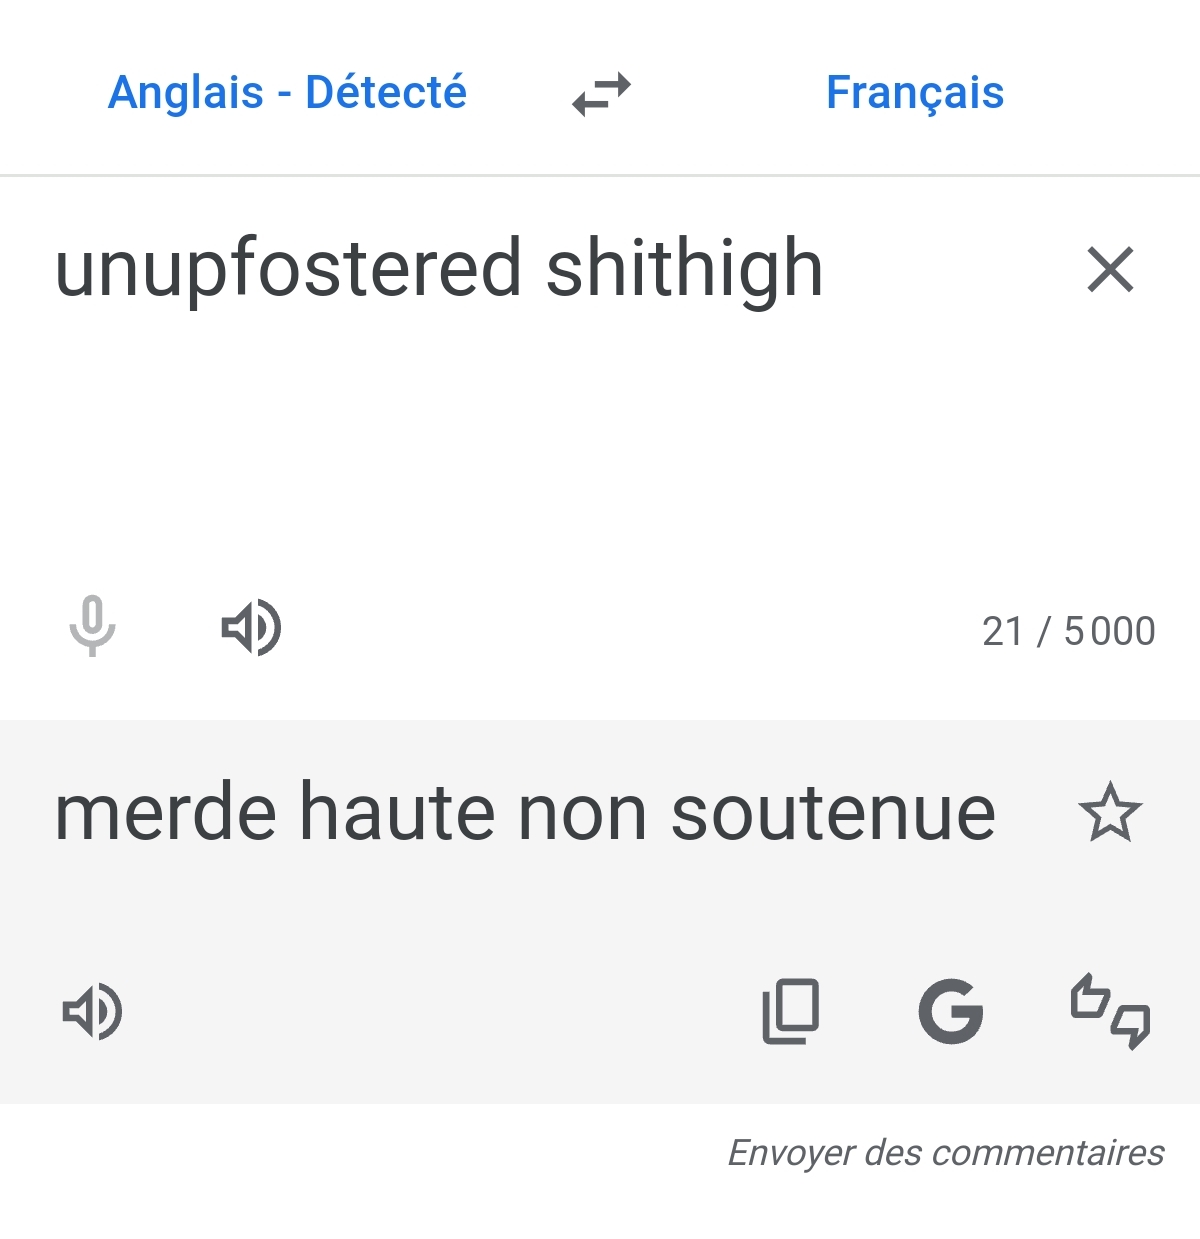
Task: Rate this translation with the thumbs icon
Action: click(x=1110, y=1011)
